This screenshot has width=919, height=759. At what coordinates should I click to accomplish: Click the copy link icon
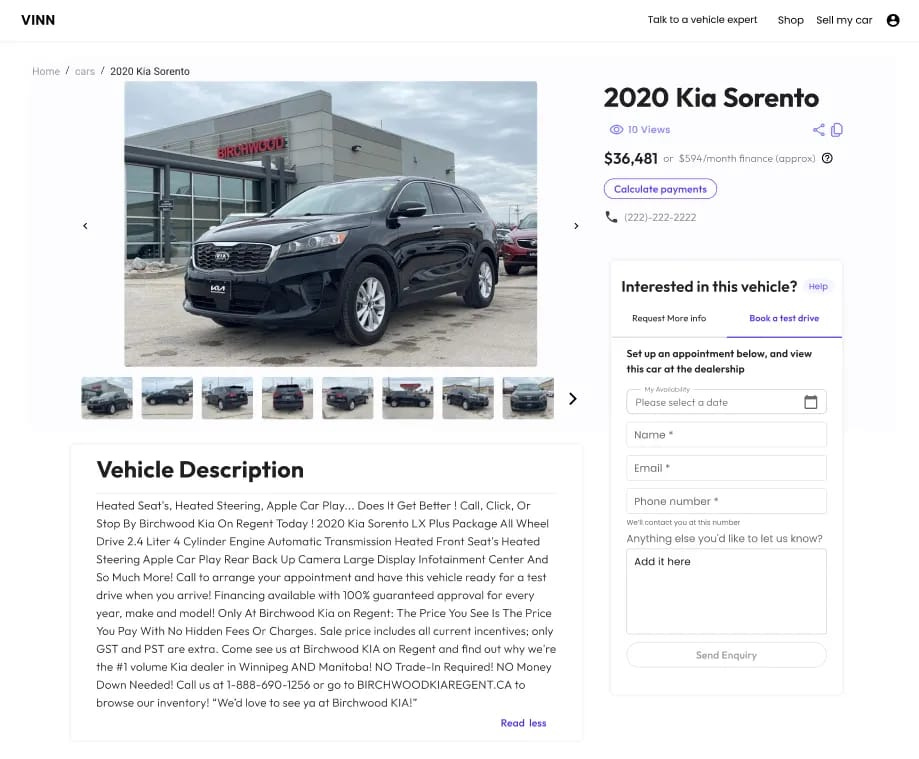point(837,130)
